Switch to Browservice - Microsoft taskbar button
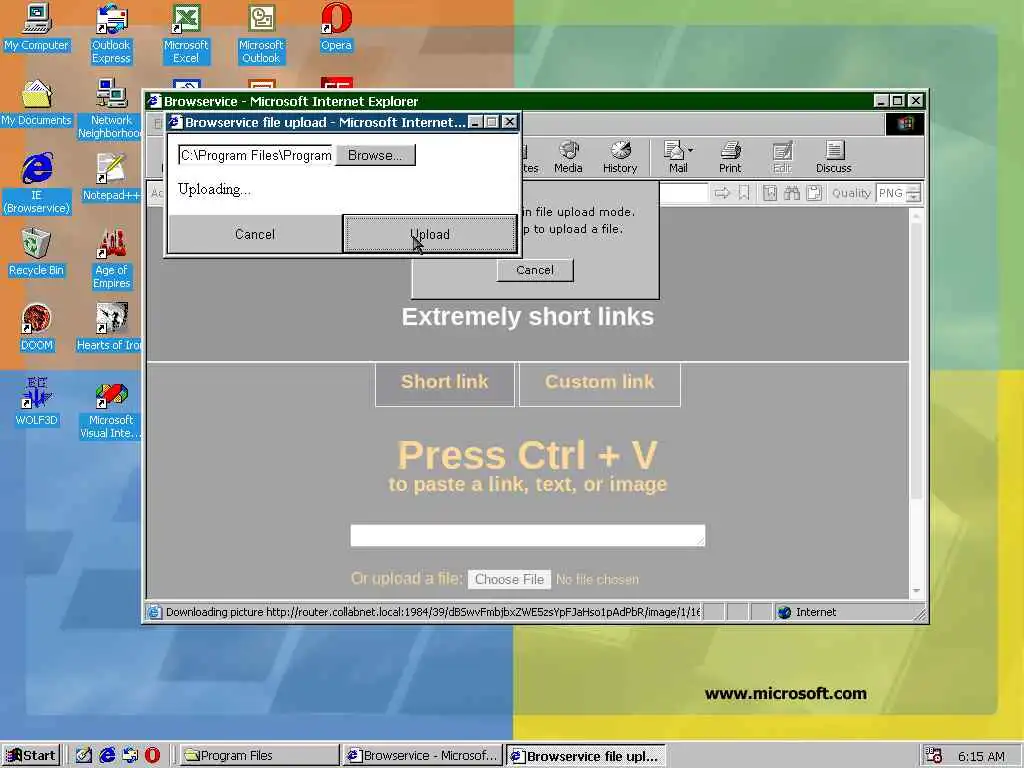The image size is (1024, 768). pos(423,756)
